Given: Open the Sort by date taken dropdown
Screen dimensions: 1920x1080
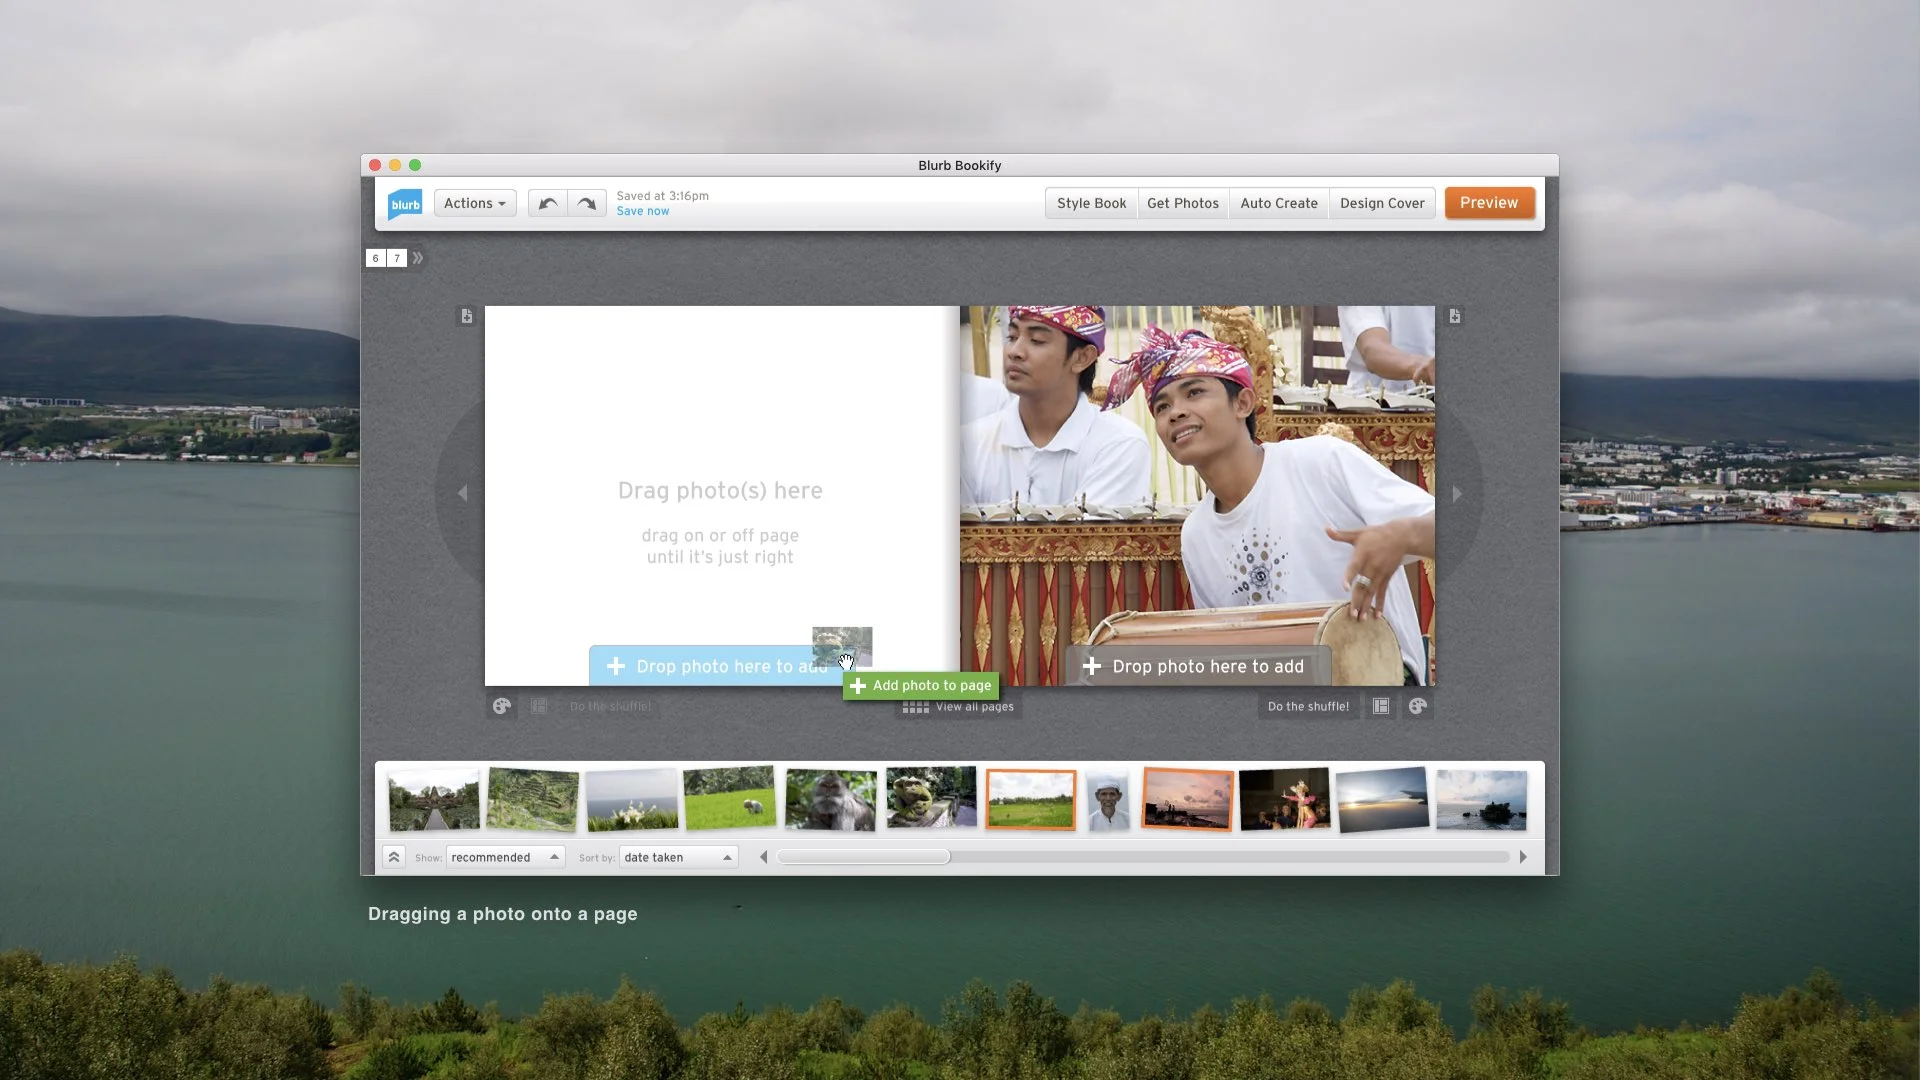Looking at the screenshot, I should coord(678,857).
